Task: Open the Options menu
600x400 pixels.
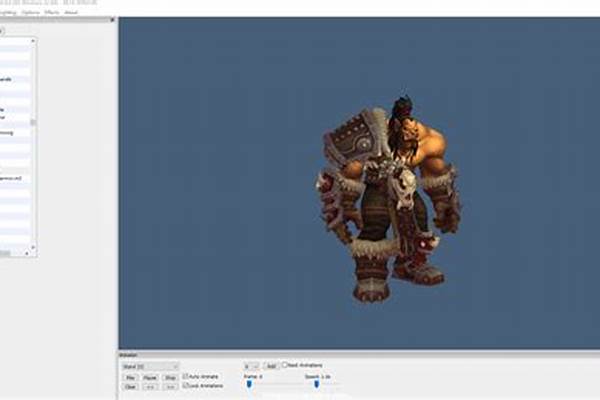Action: tap(31, 12)
